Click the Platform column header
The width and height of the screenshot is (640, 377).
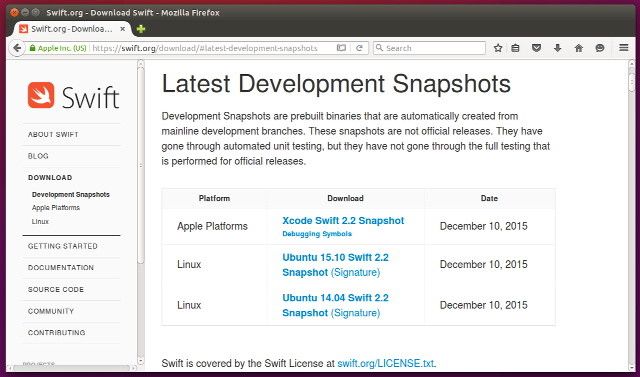click(x=214, y=198)
